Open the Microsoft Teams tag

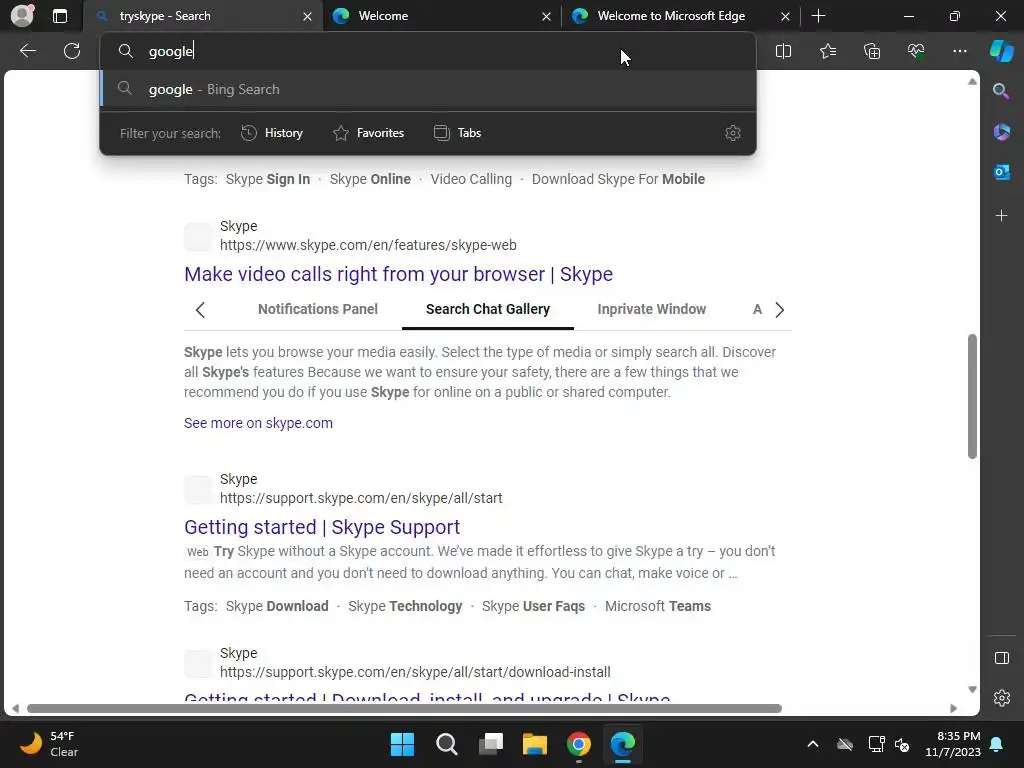coord(658,606)
